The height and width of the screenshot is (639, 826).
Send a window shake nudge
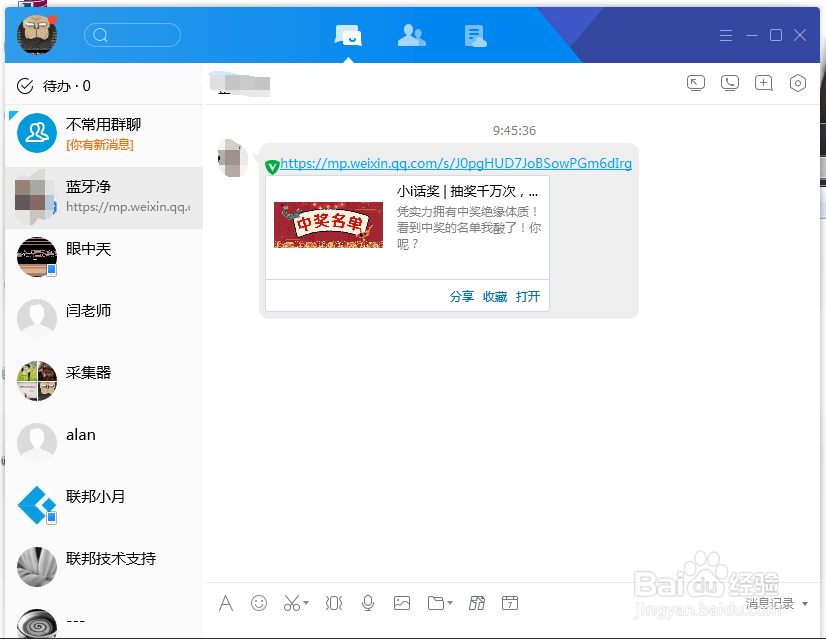point(333,603)
